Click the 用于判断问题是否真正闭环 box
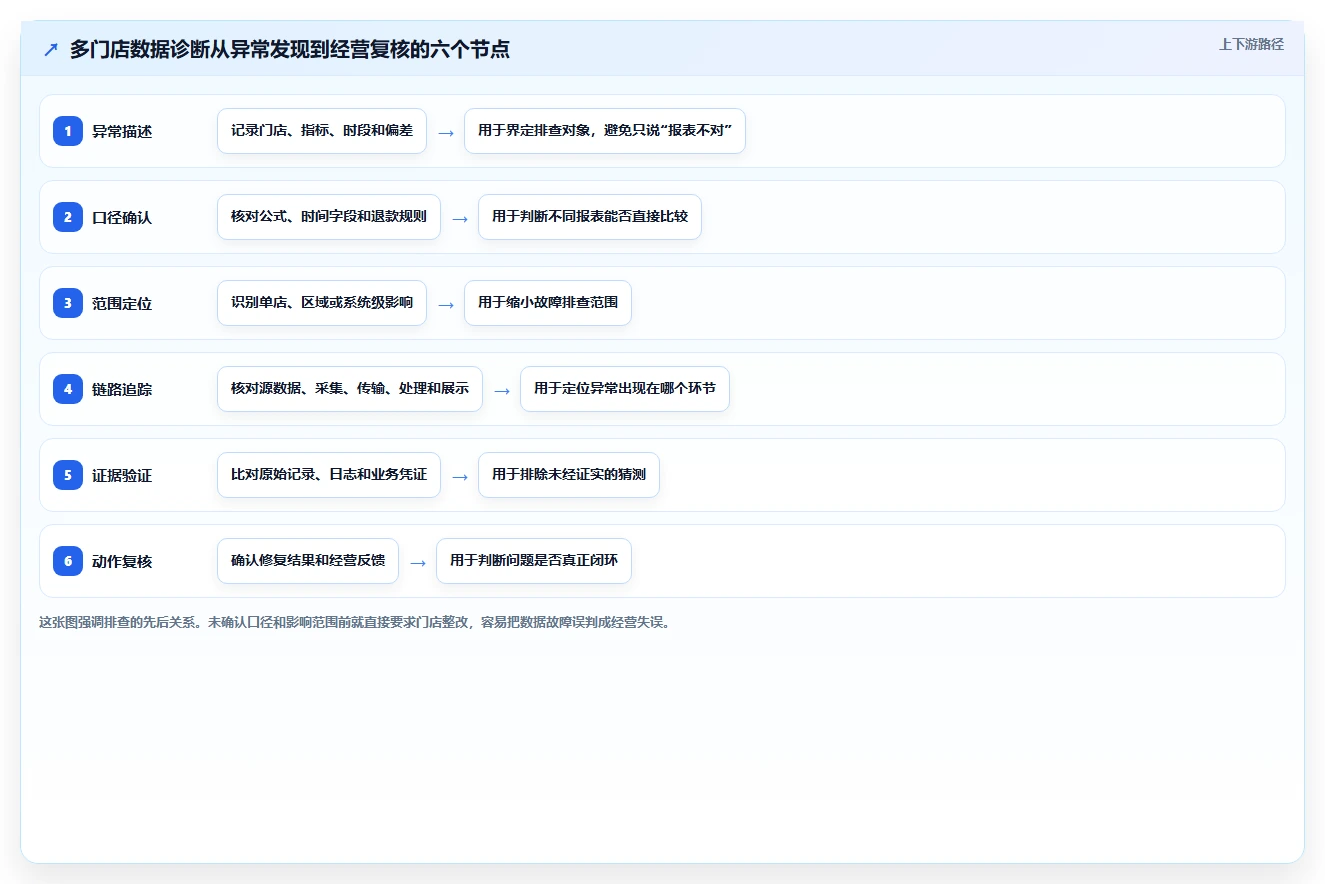 click(x=534, y=561)
